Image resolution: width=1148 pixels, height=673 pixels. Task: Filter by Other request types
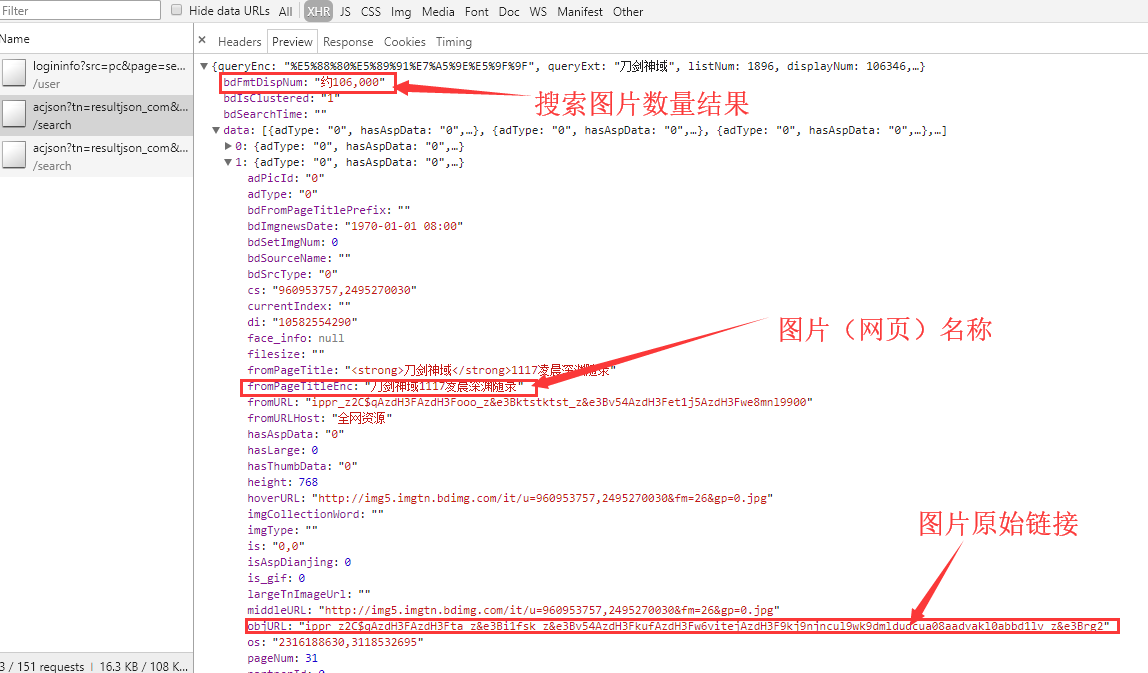627,11
